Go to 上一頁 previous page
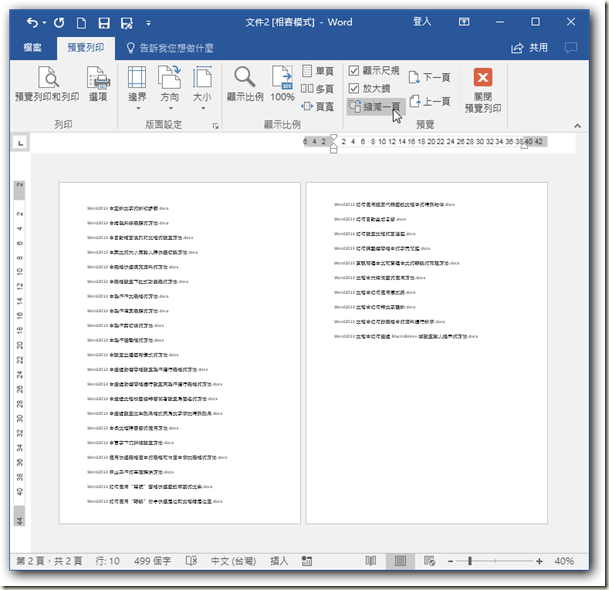The image size is (609, 590). [430, 101]
